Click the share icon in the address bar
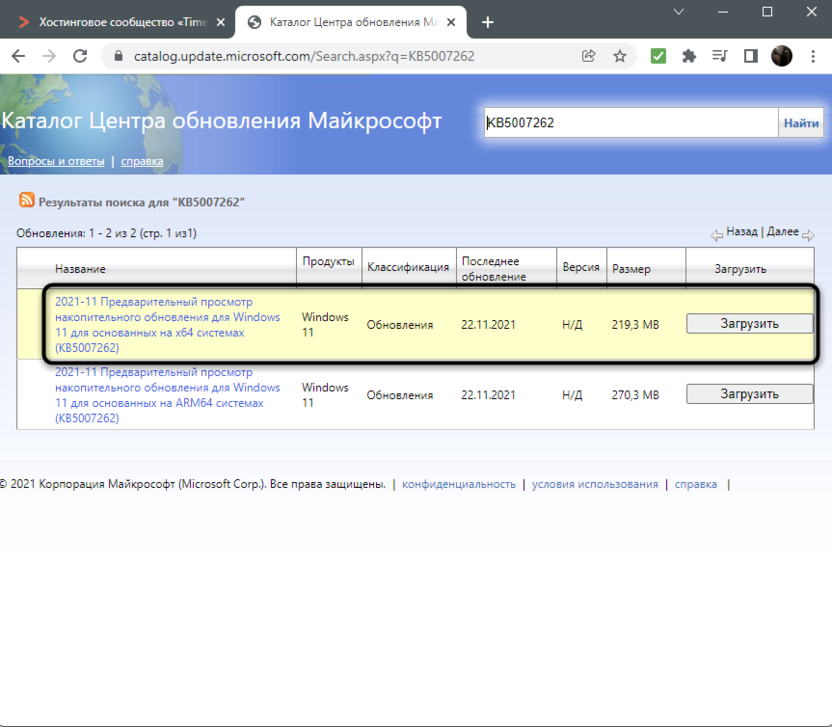The height and width of the screenshot is (727, 832). pyautogui.click(x=589, y=57)
